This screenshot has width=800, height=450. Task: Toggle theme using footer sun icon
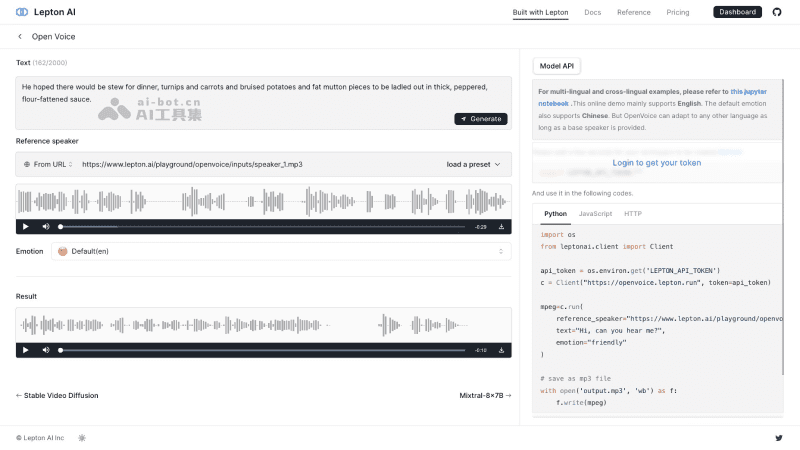tap(82, 438)
